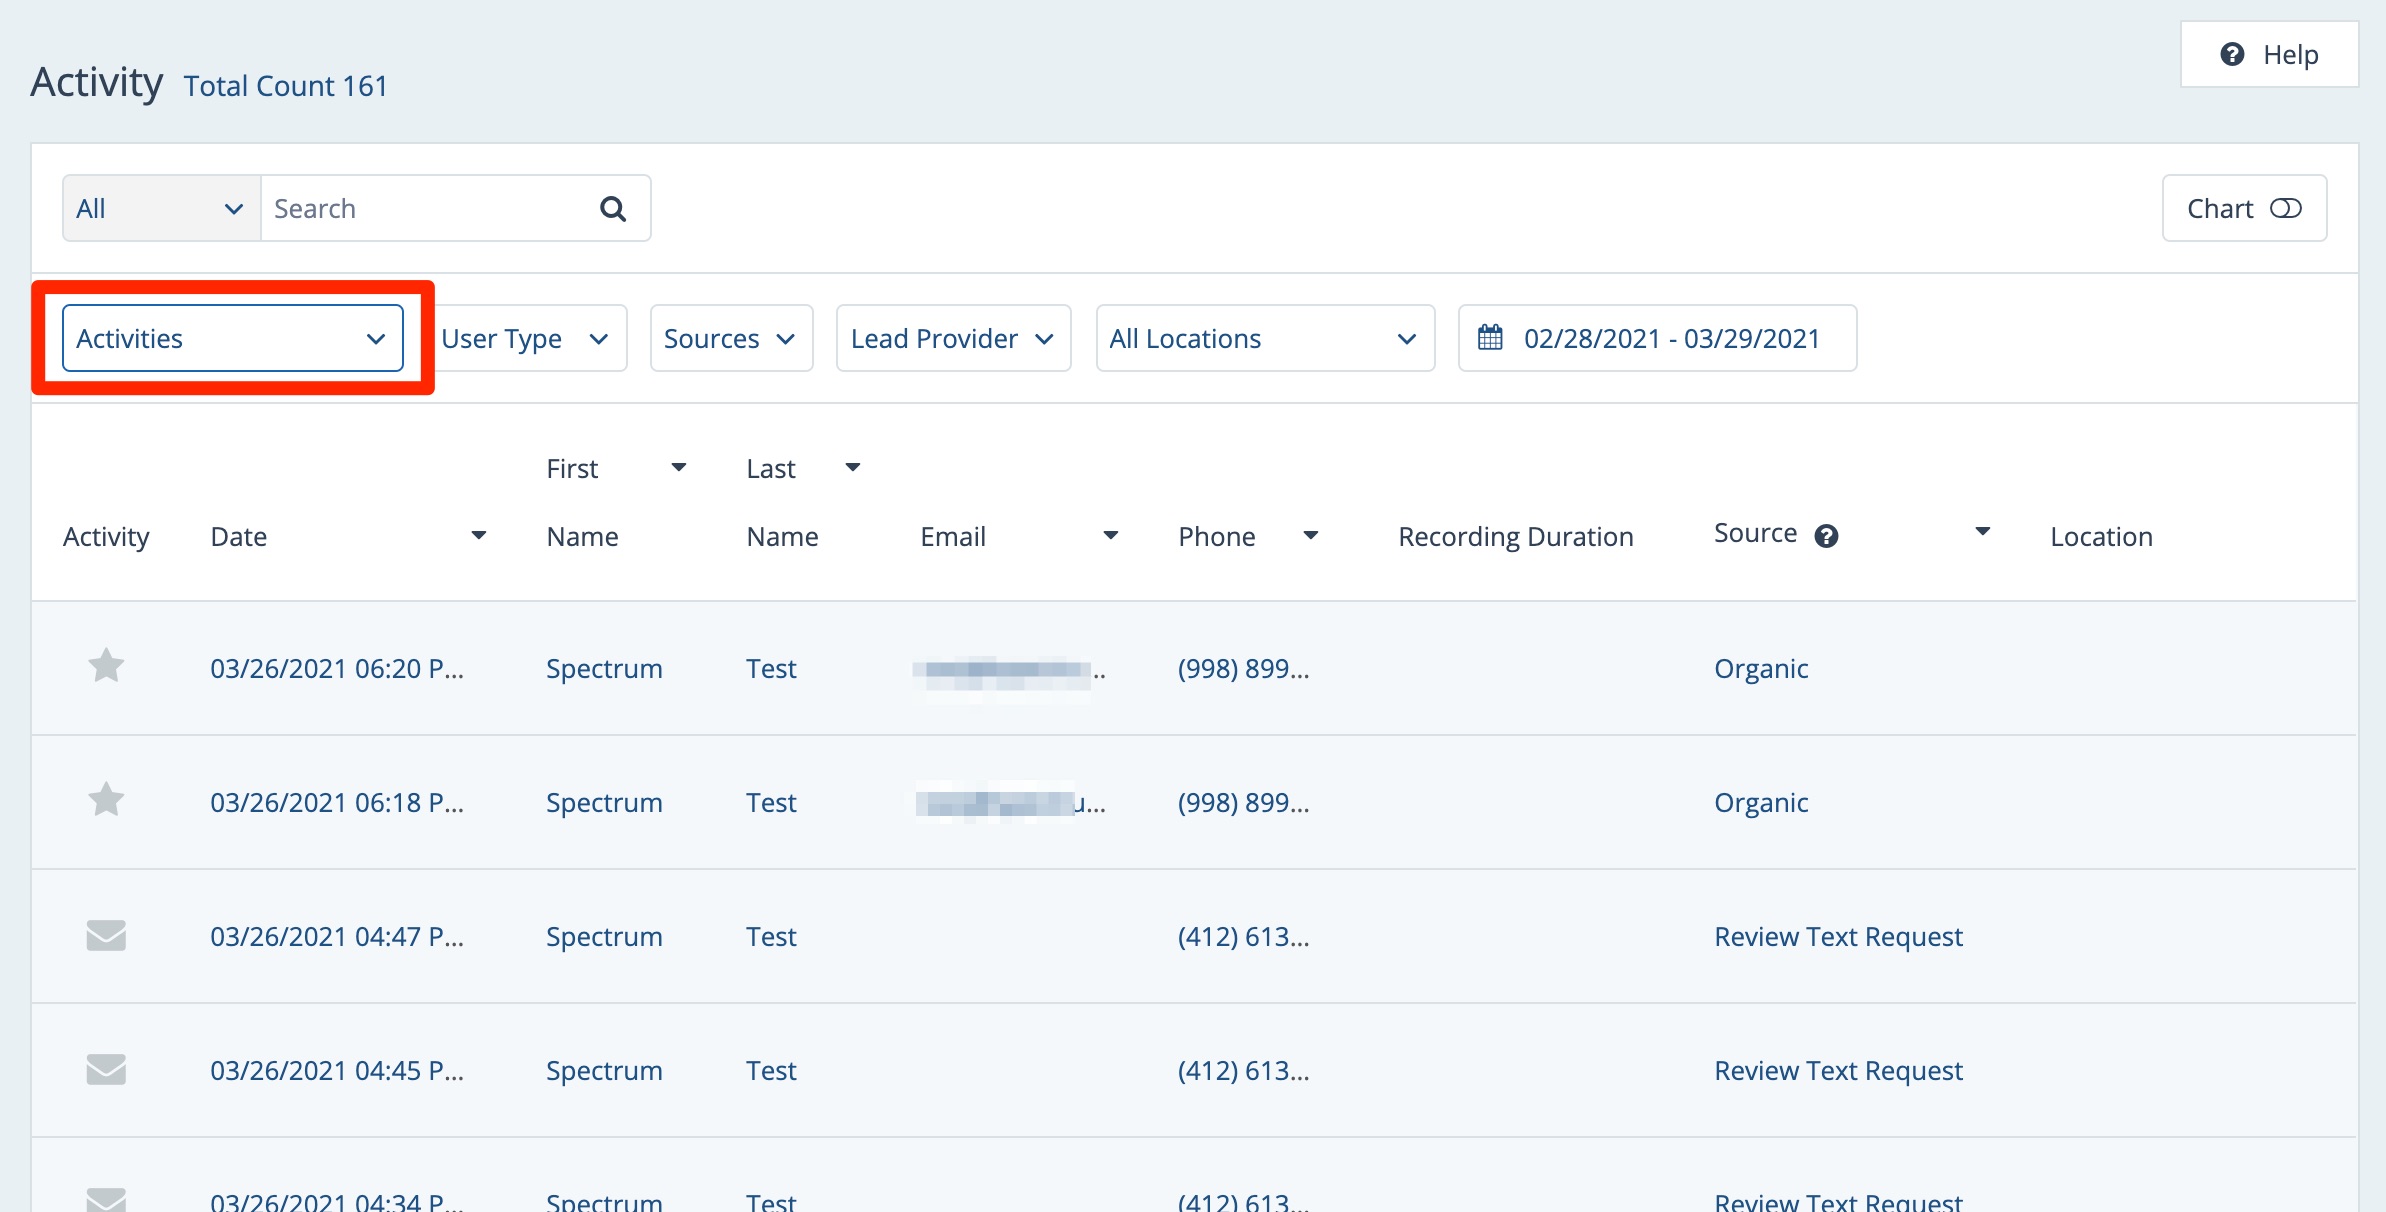Expand the User Type filter
This screenshot has width=2386, height=1212.
(526, 338)
